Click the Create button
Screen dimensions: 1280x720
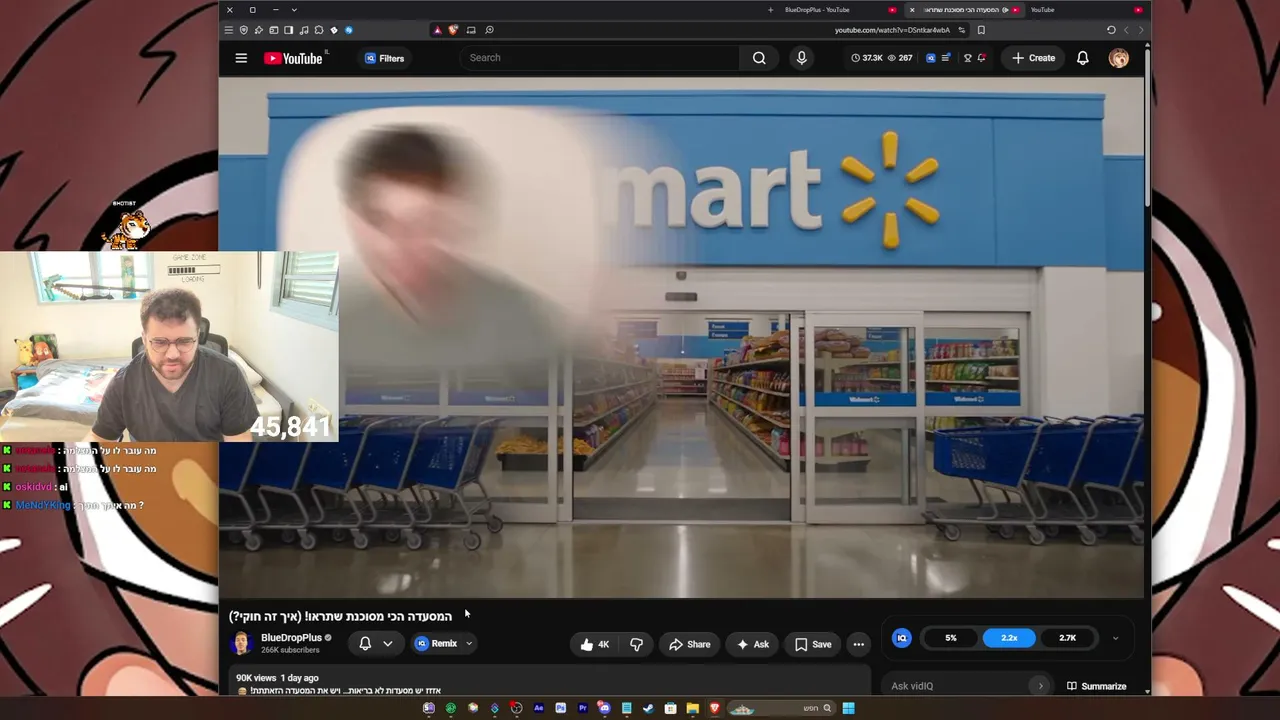[x=1033, y=58]
